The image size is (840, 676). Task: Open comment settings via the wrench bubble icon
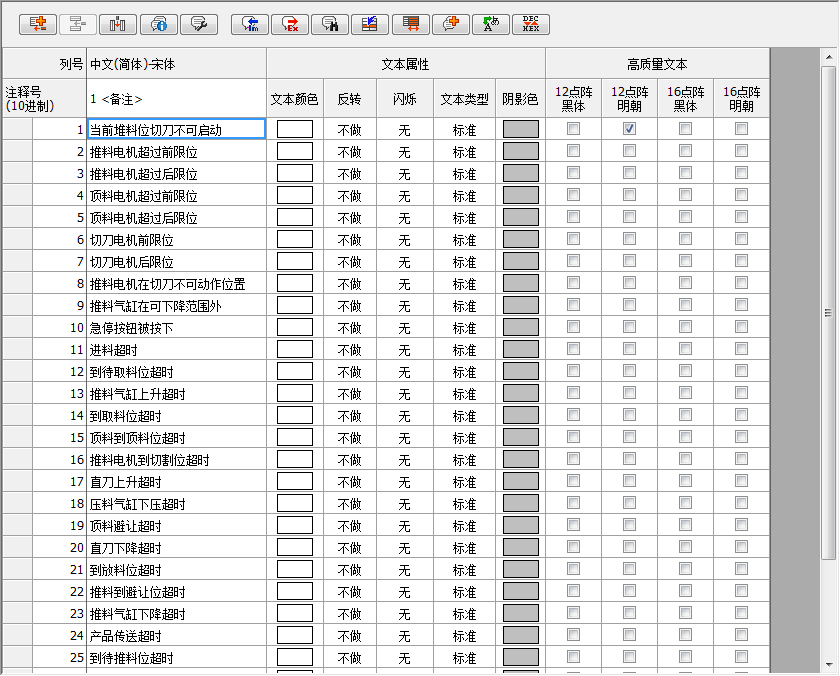[x=199, y=24]
